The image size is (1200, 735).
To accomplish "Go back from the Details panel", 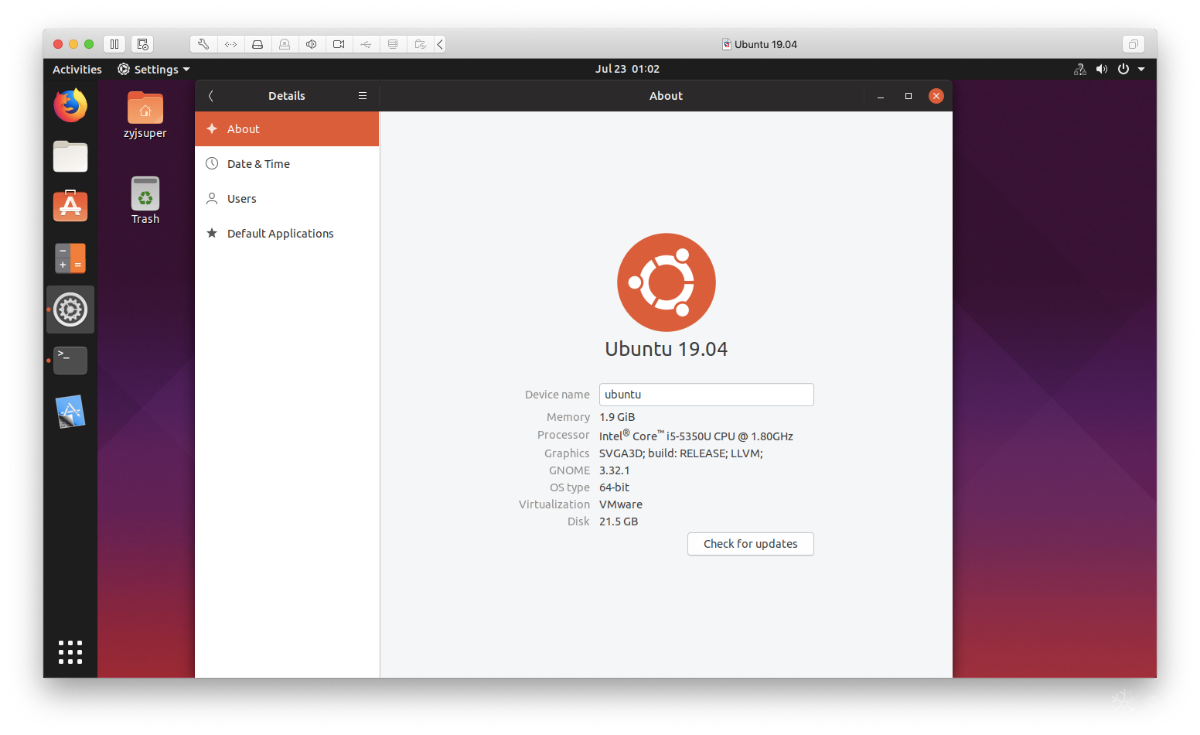I will click(211, 96).
